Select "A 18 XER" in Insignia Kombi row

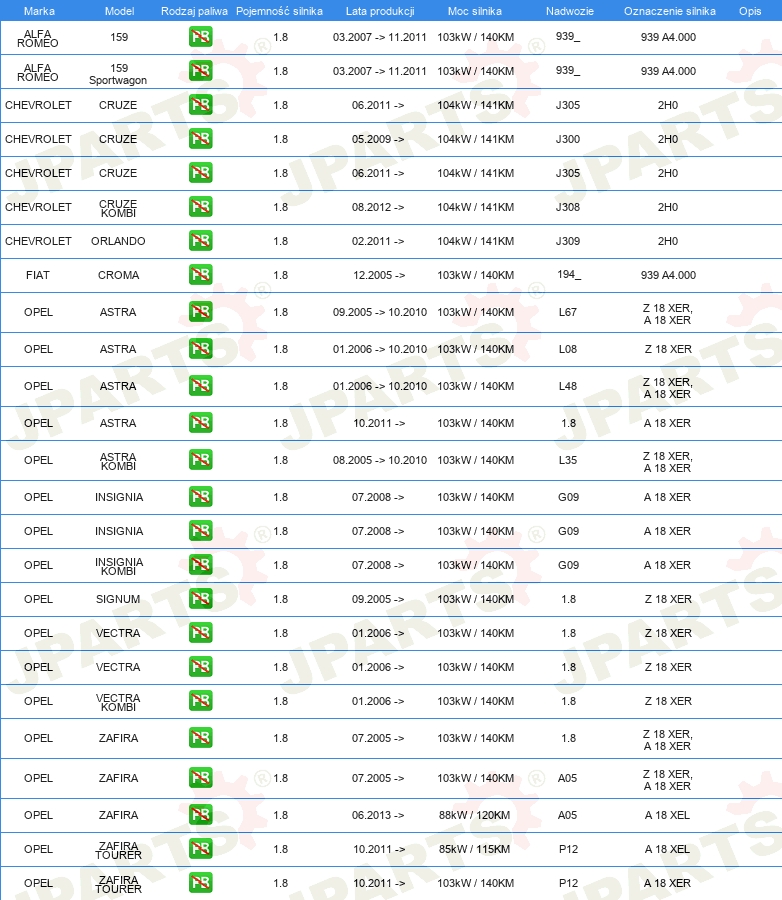coord(667,565)
